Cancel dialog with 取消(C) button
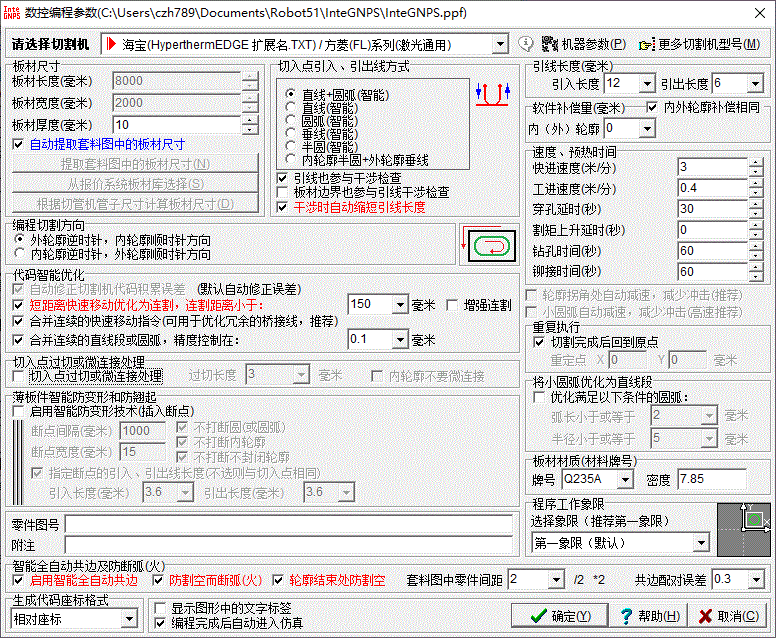The height and width of the screenshot is (638, 776). [728, 616]
